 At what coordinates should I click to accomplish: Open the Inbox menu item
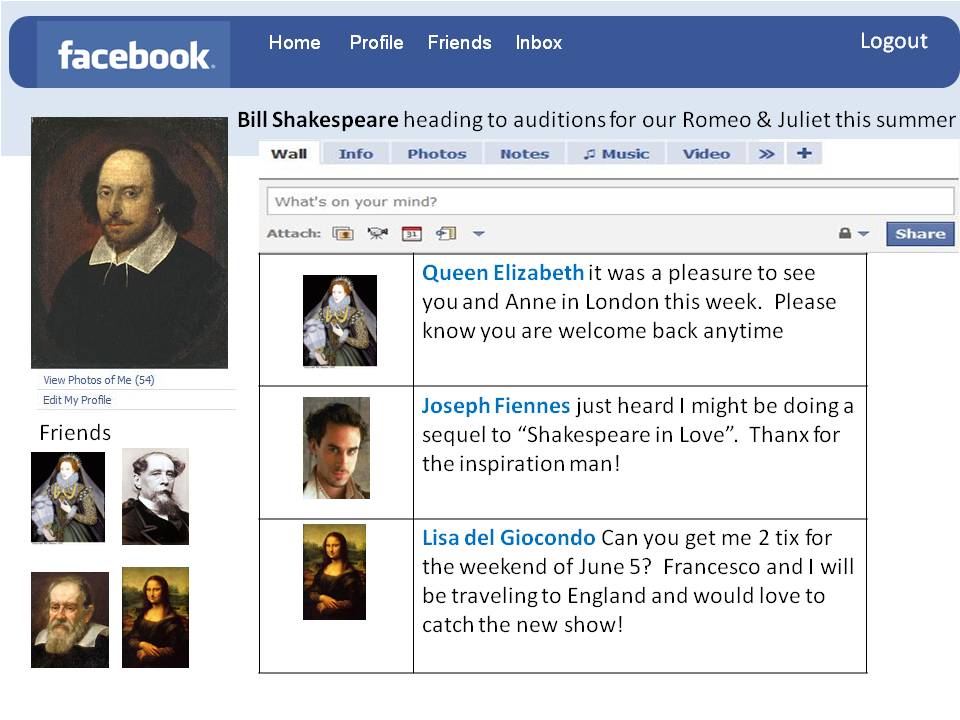[x=539, y=42]
